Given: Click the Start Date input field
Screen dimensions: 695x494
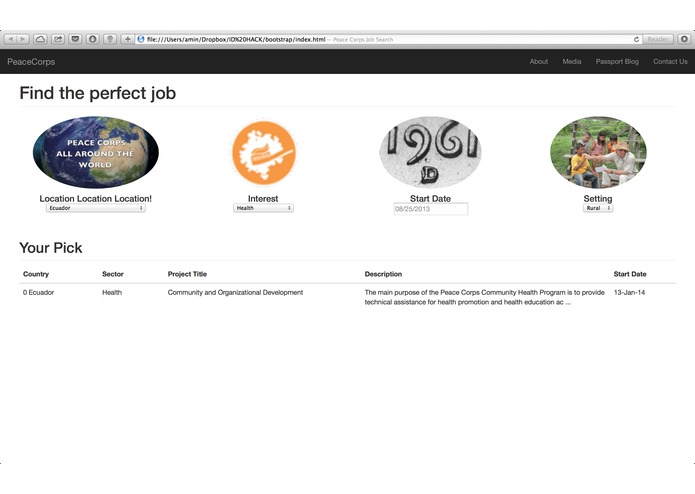Looking at the screenshot, I should pyautogui.click(x=431, y=209).
